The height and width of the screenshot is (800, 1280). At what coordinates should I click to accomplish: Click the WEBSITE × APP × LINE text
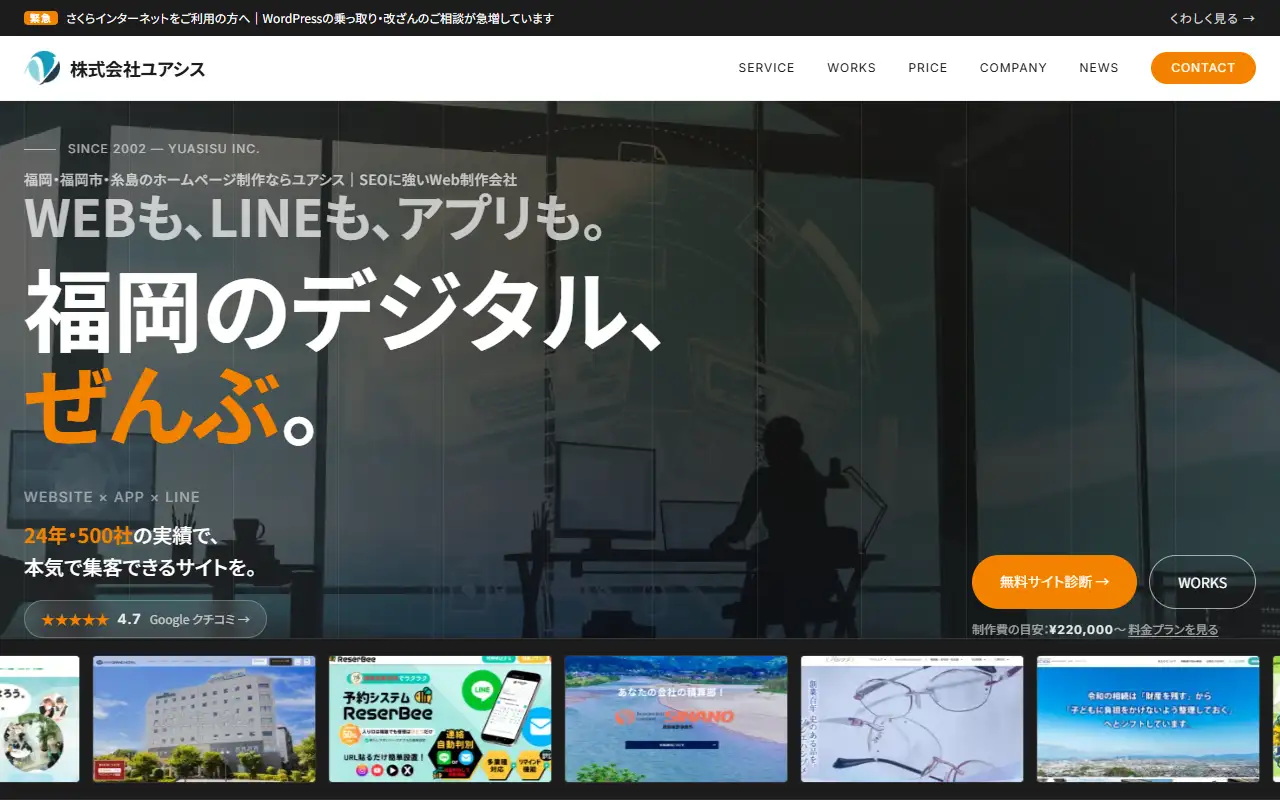pyautogui.click(x=112, y=497)
